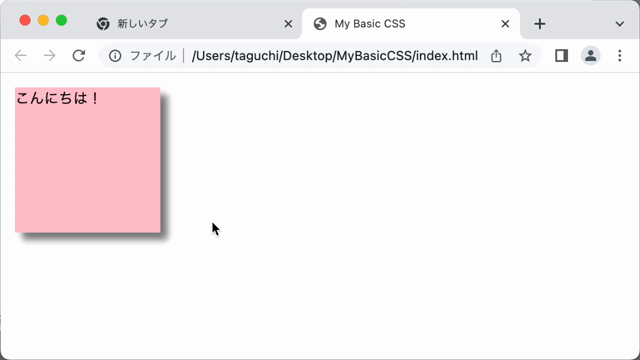The image size is (640, 360).
Task: View site information icon
Action: [x=115, y=56]
